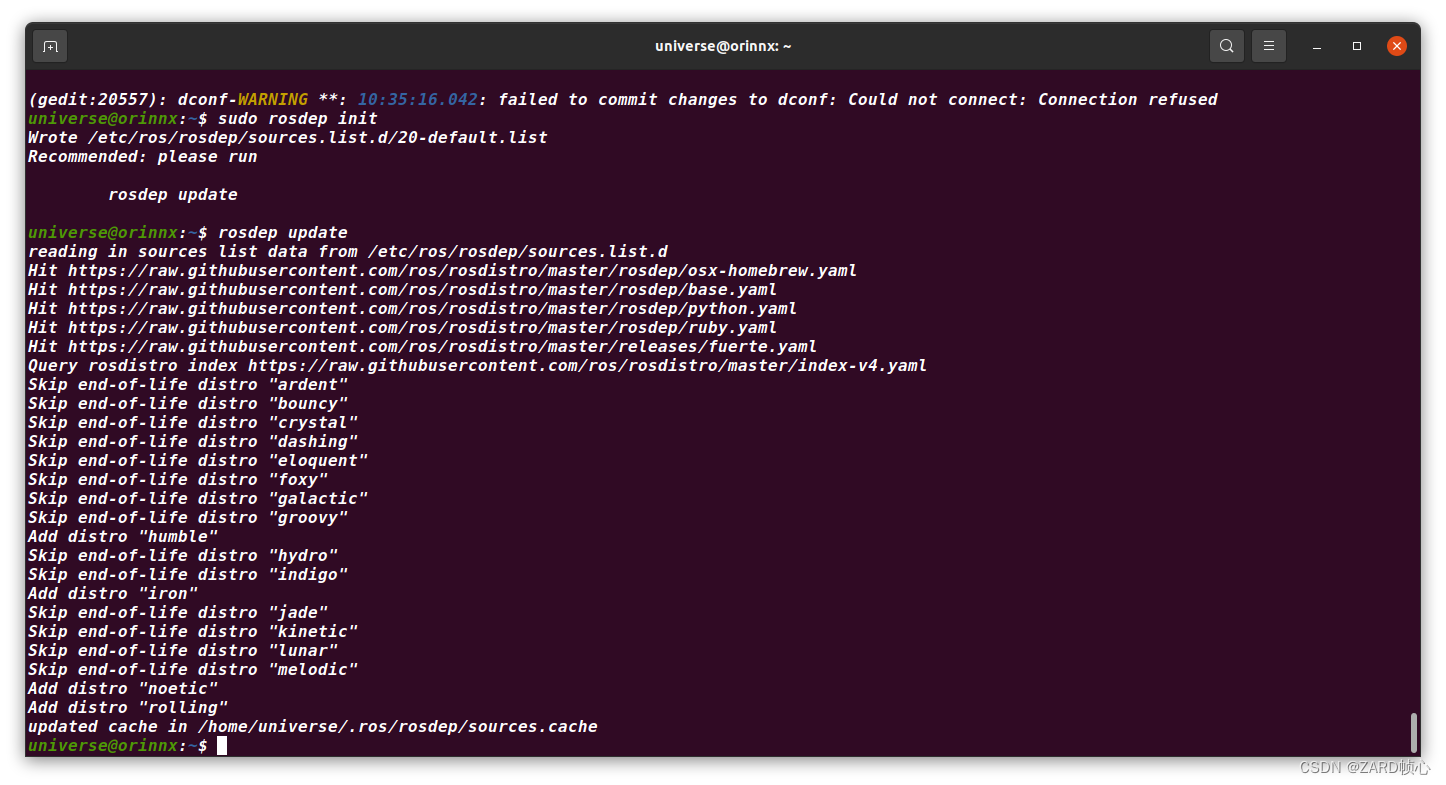This screenshot has height=785, width=1446.
Task: Open the hamburger menu
Action: click(1269, 46)
